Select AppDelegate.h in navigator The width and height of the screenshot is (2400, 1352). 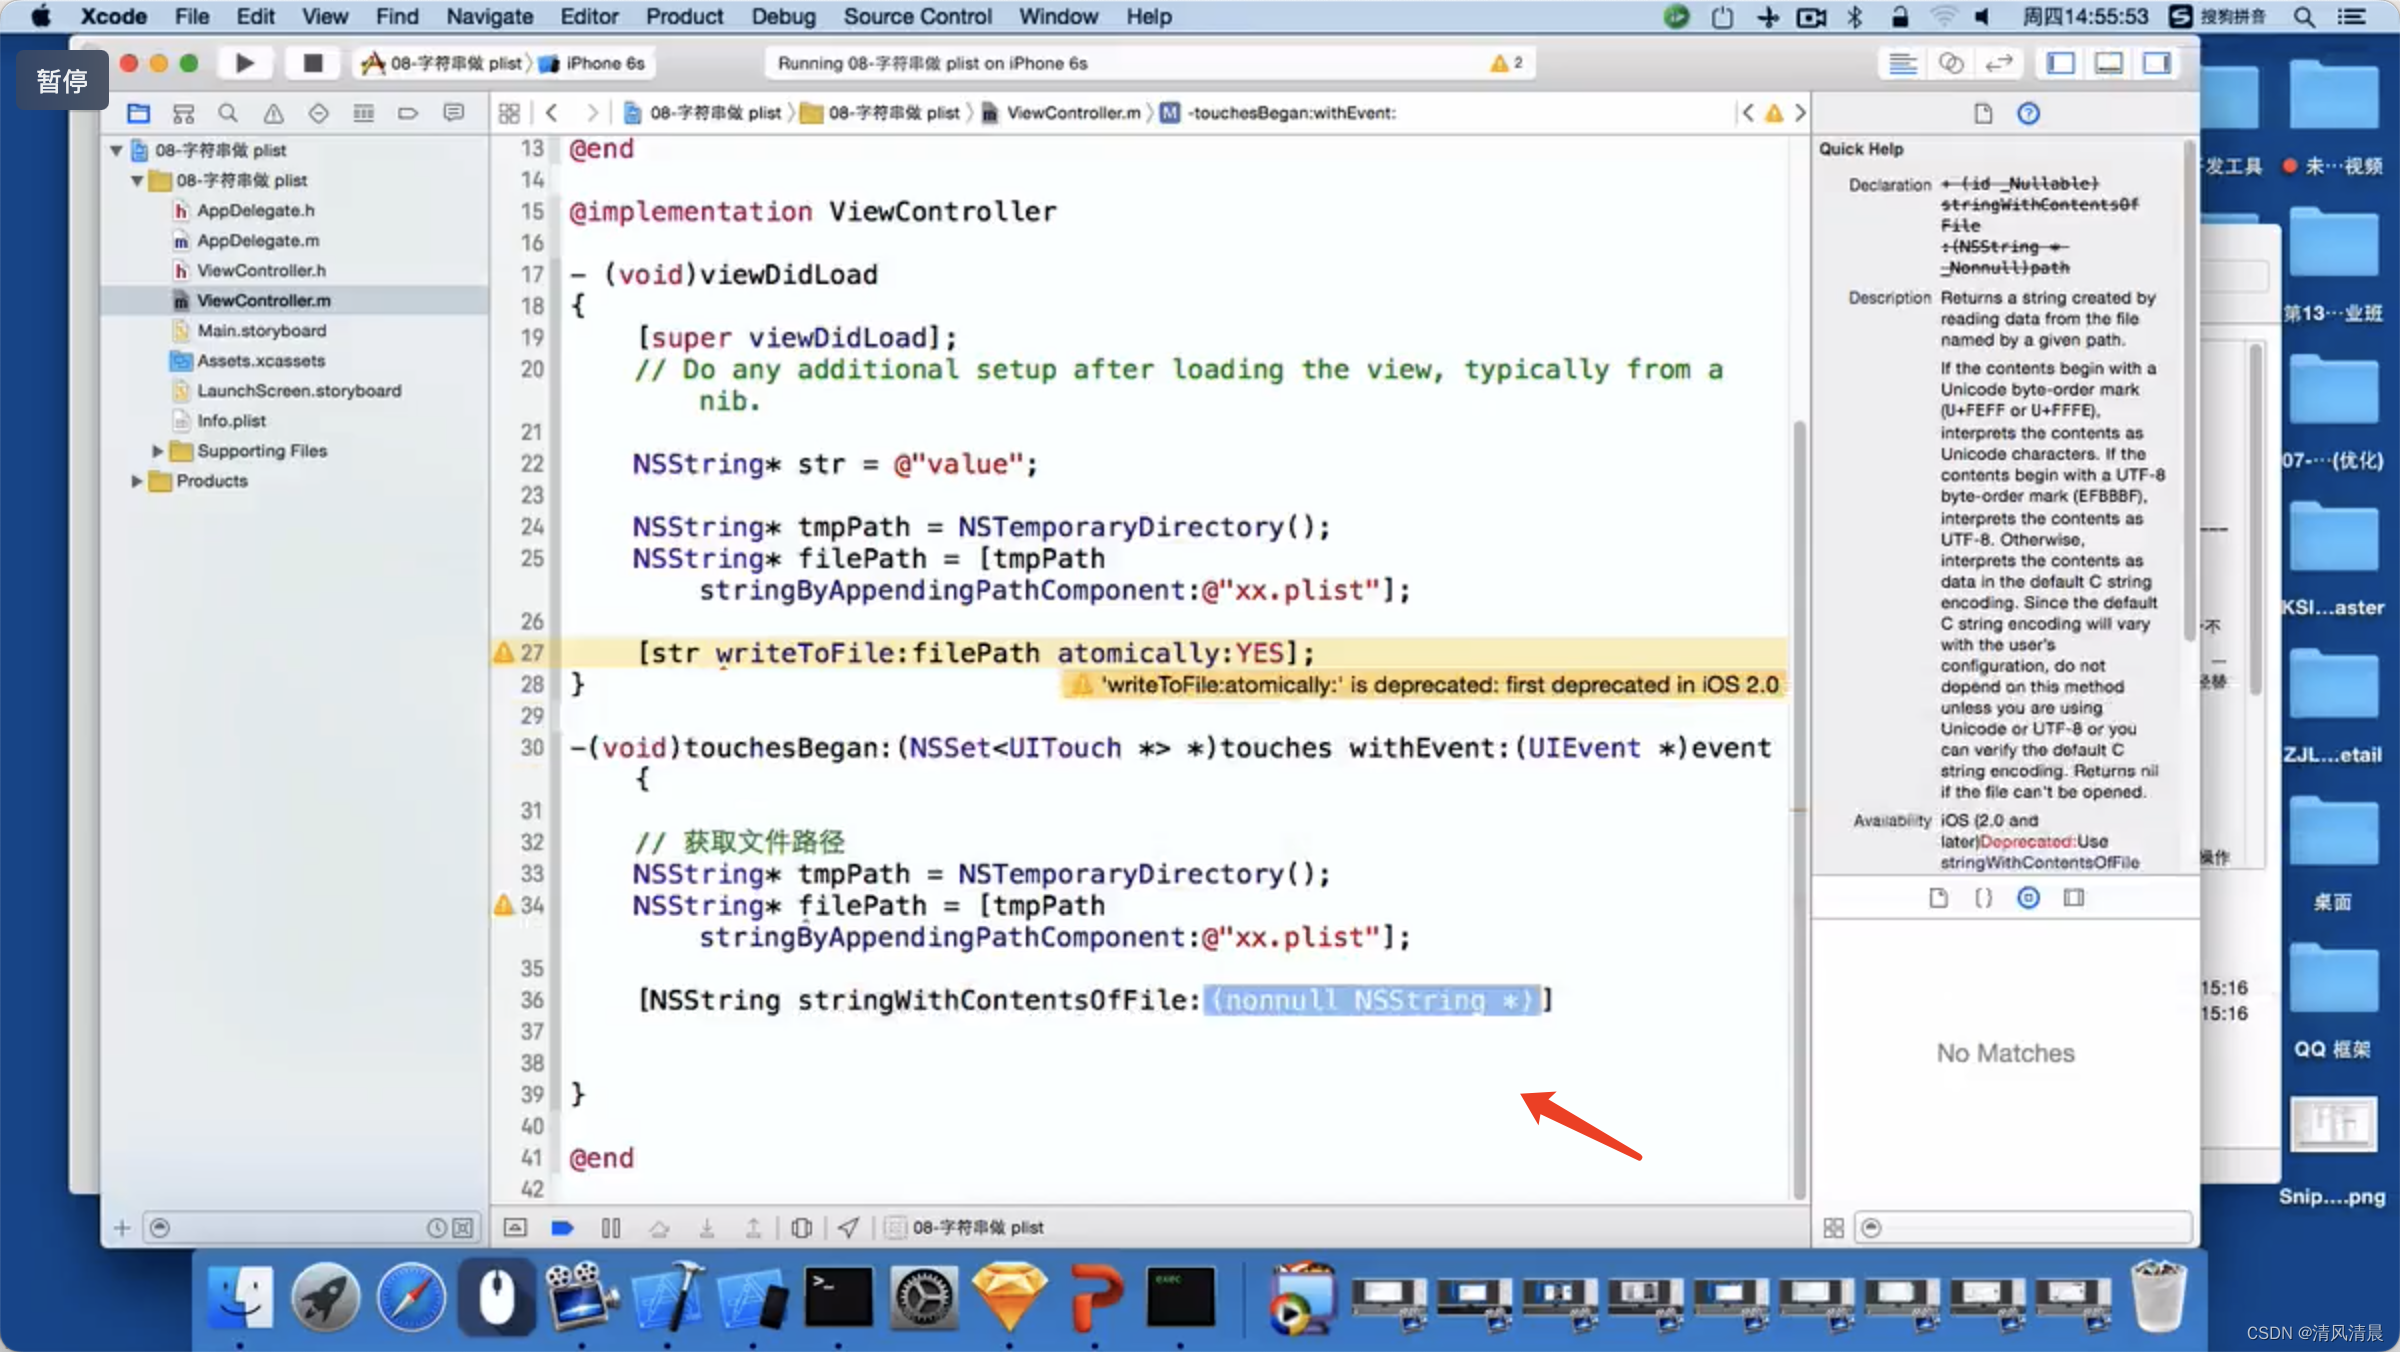[255, 210]
